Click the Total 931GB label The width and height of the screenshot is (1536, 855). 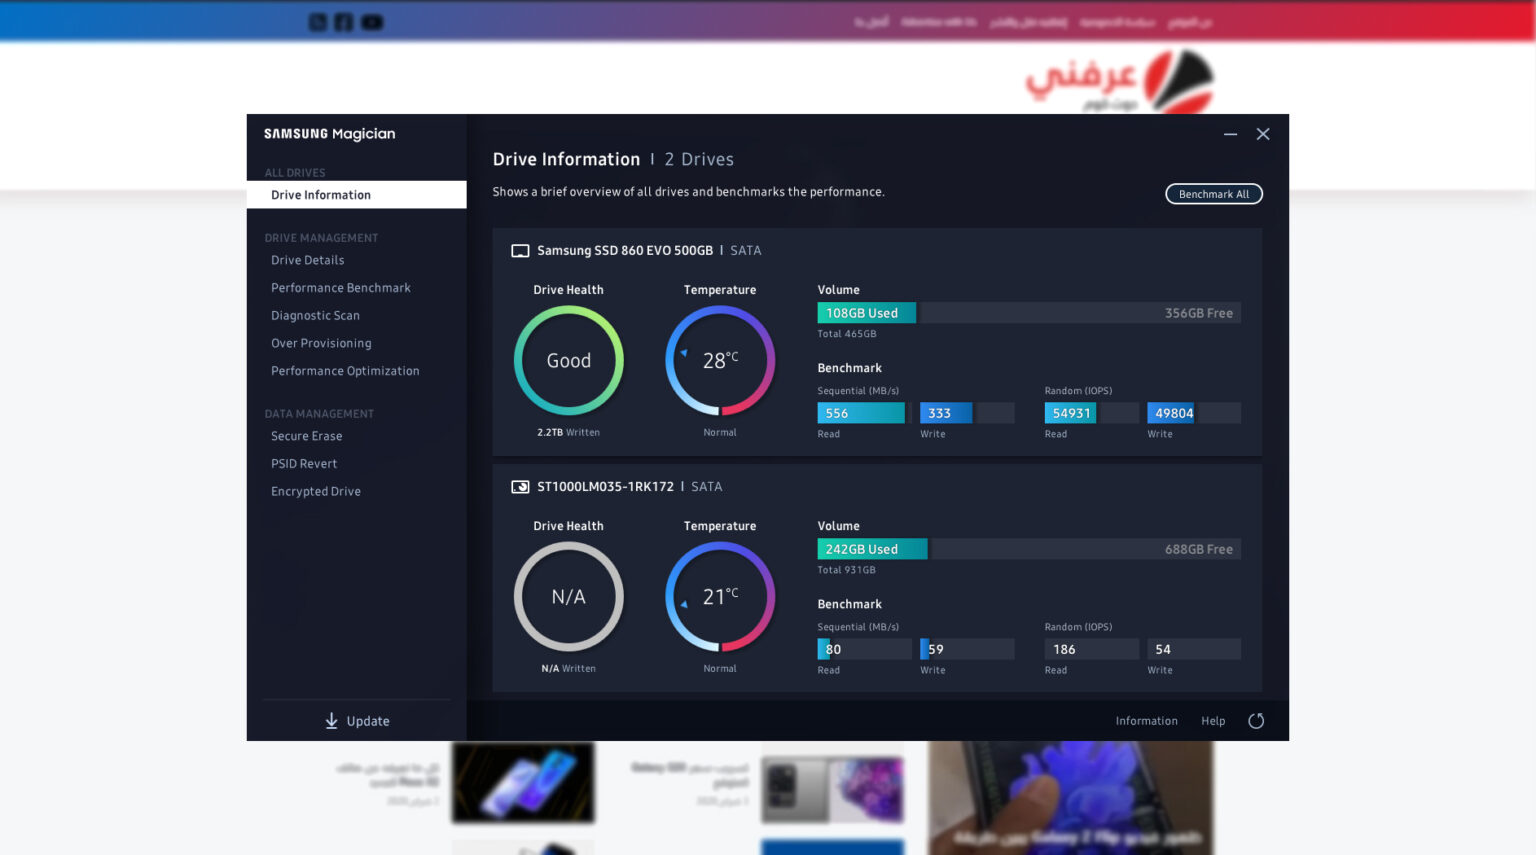pos(846,570)
